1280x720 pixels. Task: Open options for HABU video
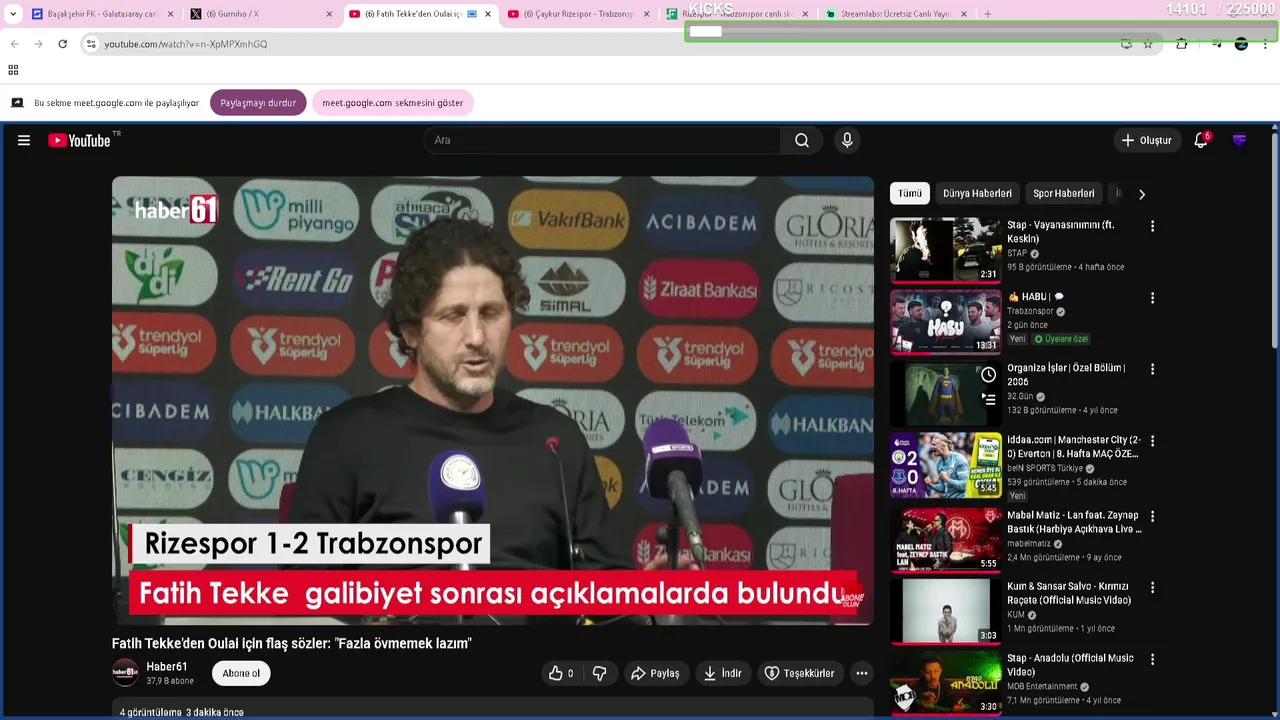[x=1152, y=299]
